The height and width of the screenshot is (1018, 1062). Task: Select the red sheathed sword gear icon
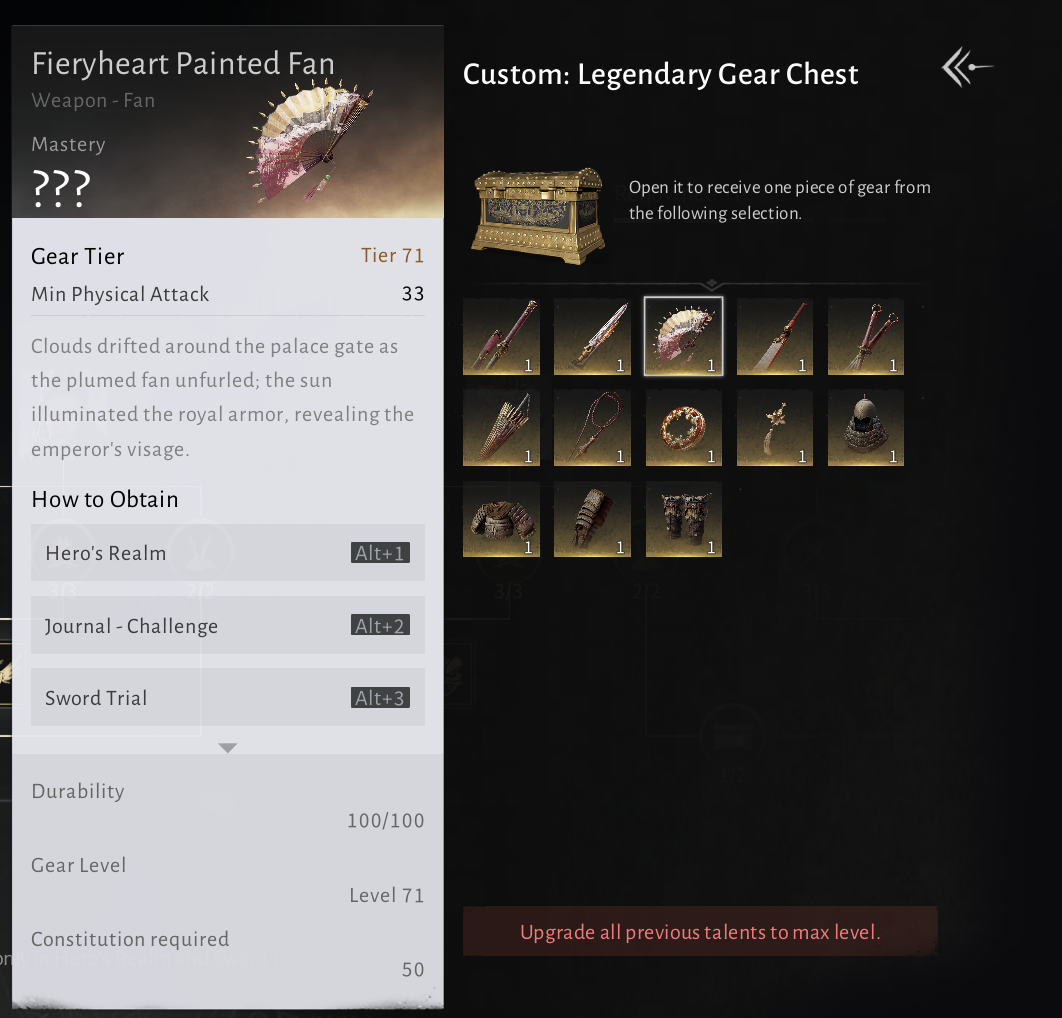point(501,337)
